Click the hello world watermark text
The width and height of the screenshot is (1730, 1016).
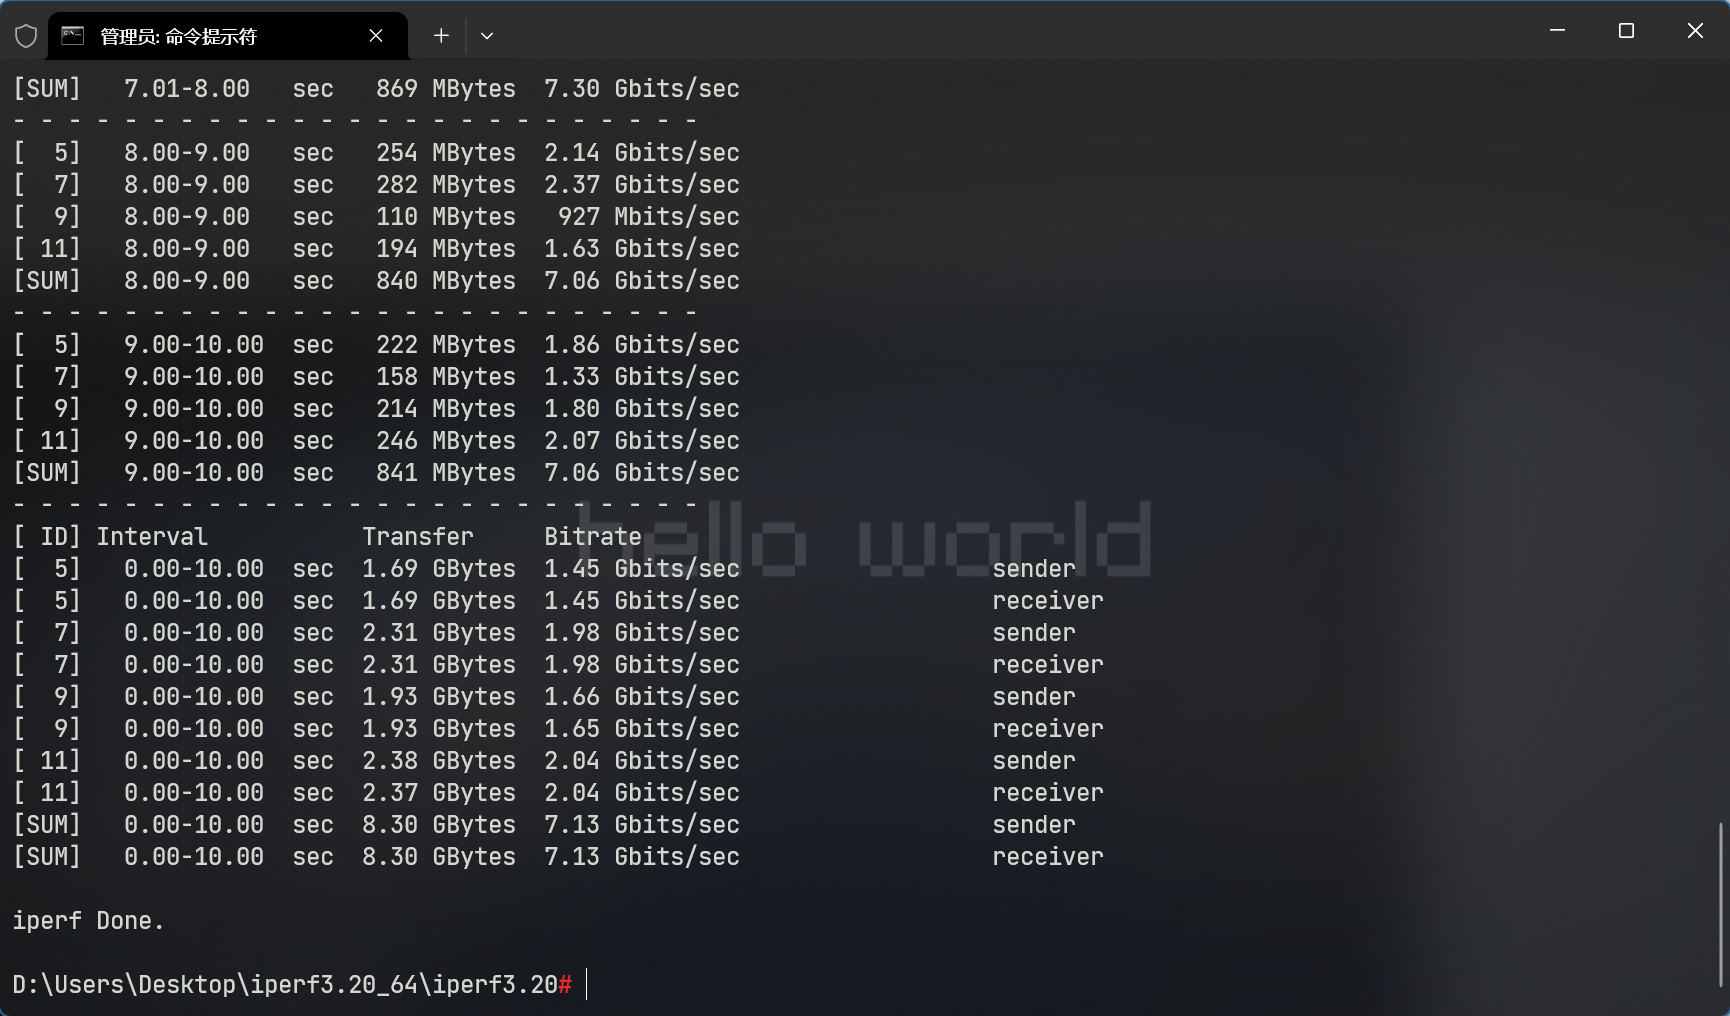tap(865, 541)
